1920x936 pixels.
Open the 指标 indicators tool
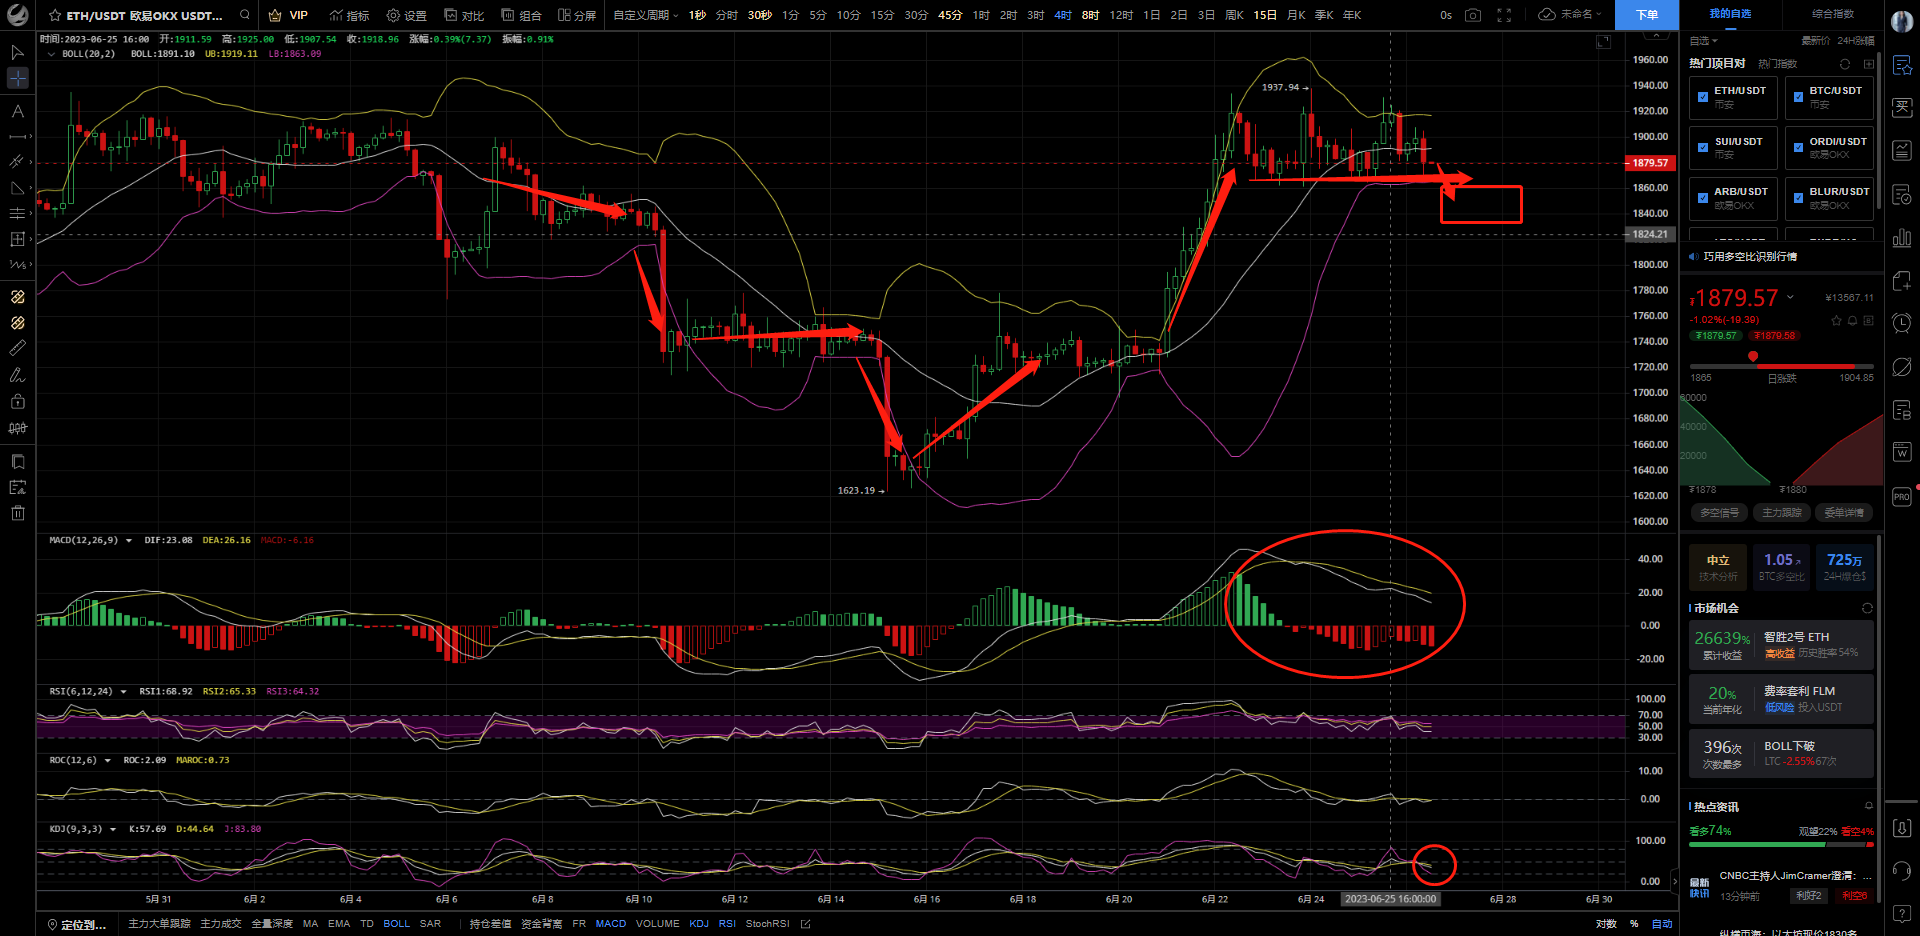click(x=349, y=15)
